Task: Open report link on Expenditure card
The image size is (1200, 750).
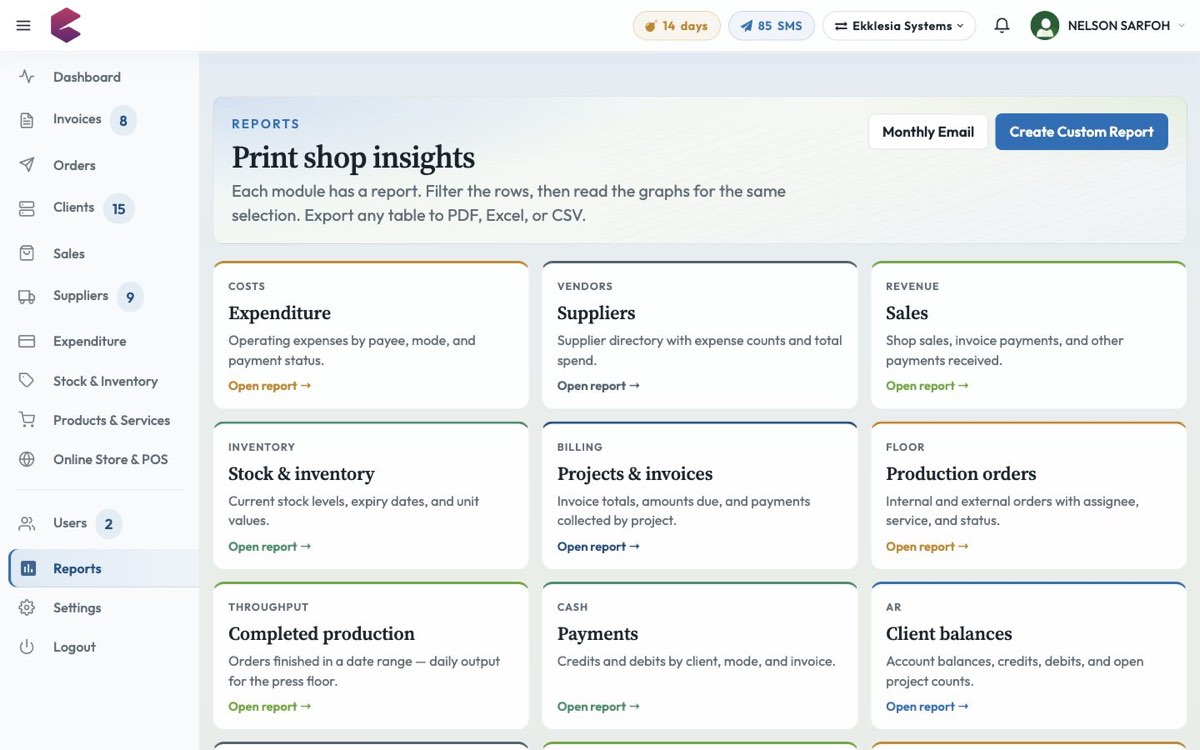Action: 269,386
